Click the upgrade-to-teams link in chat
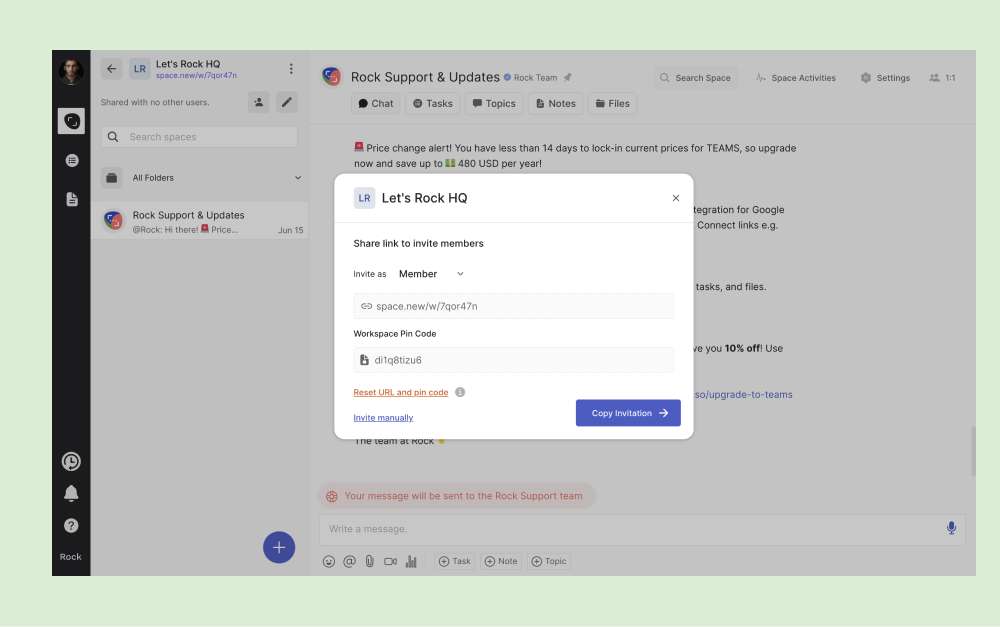 (743, 395)
